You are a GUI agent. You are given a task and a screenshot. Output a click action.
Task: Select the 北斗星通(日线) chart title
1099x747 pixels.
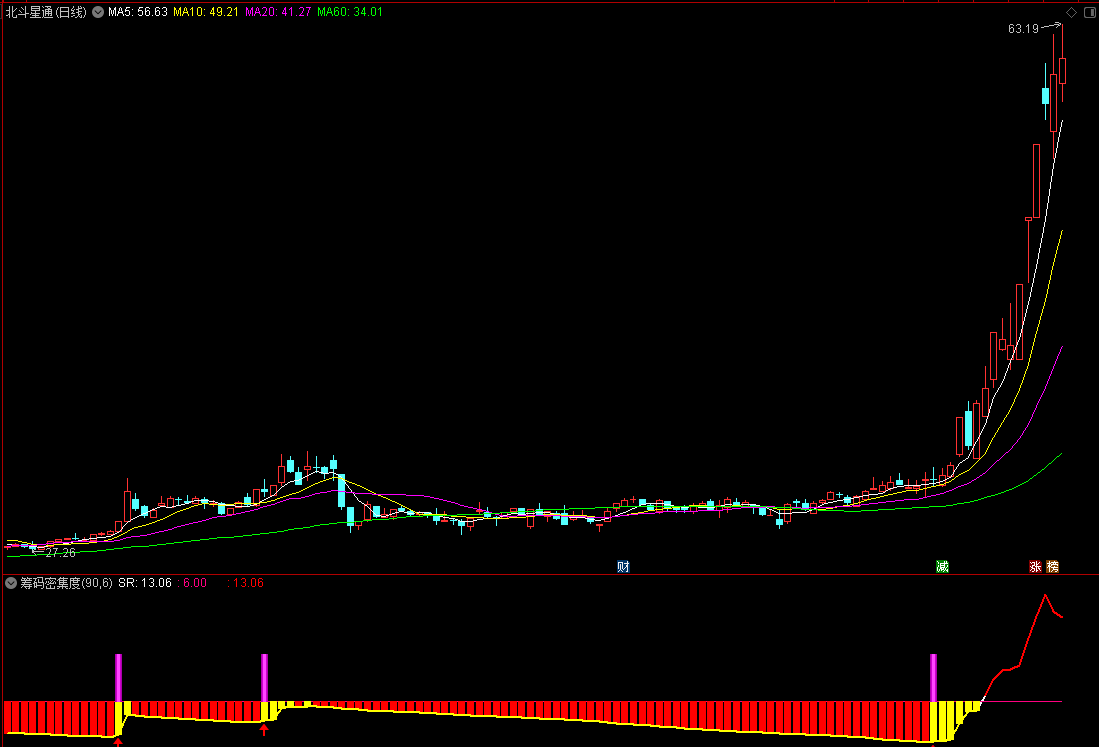[x=46, y=12]
